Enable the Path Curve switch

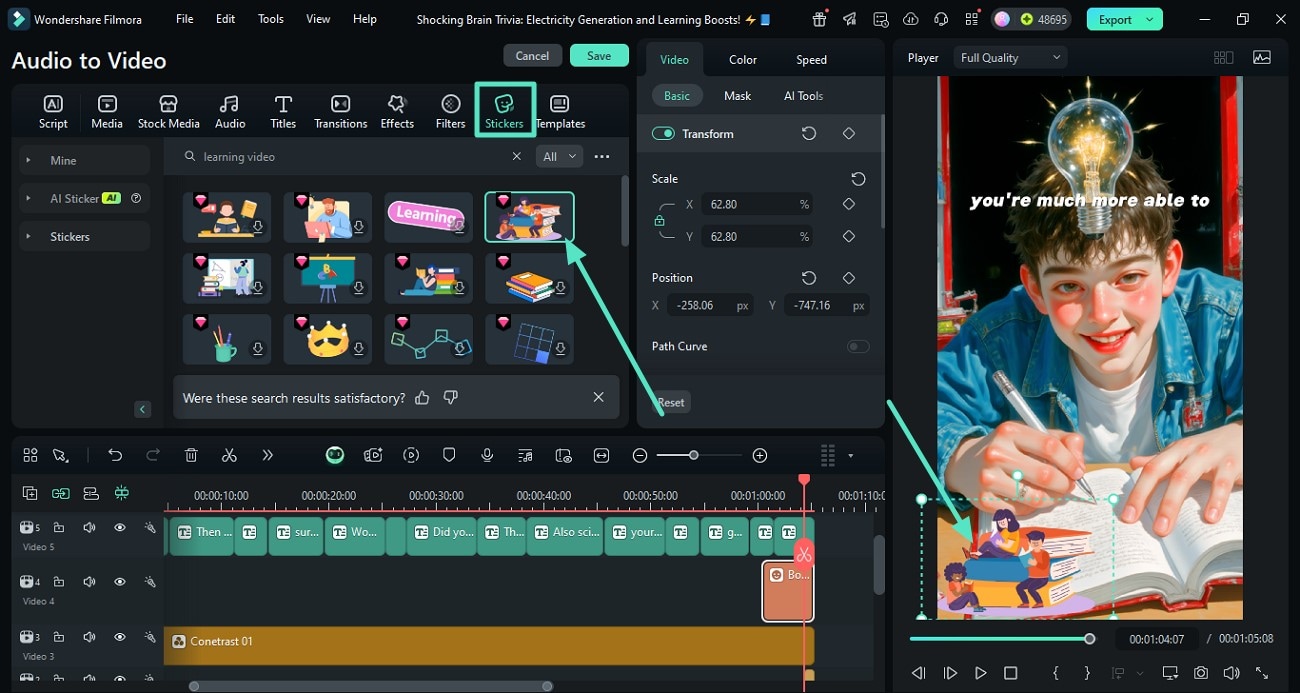[x=857, y=346]
